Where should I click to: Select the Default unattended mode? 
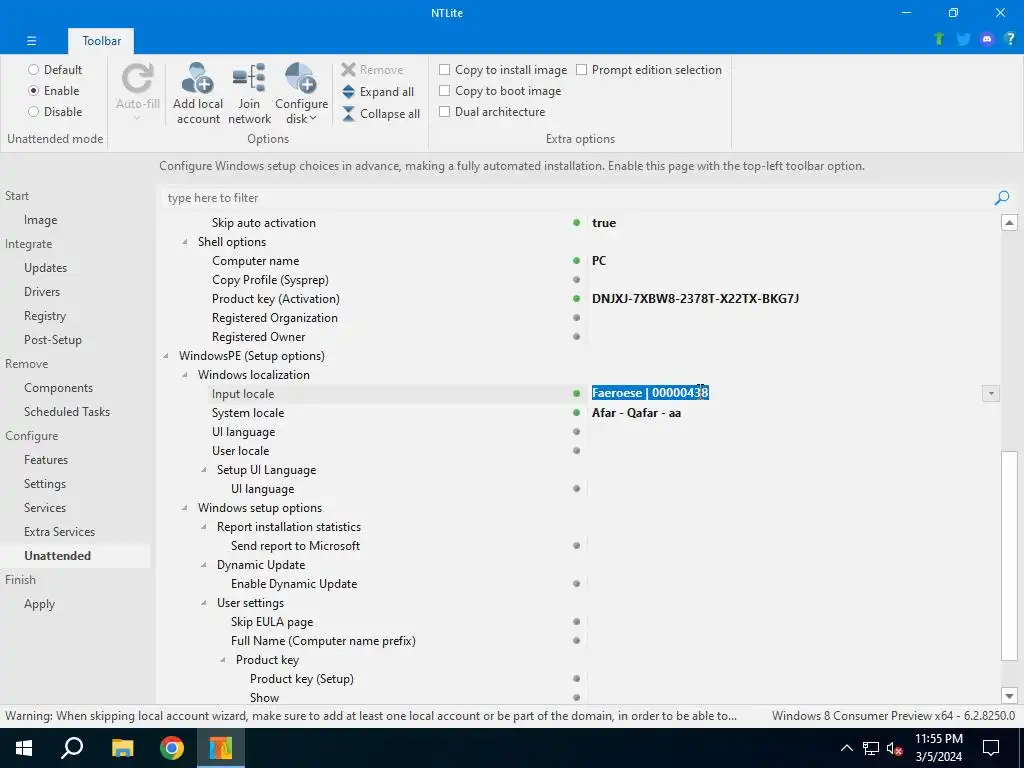pyautogui.click(x=55, y=70)
